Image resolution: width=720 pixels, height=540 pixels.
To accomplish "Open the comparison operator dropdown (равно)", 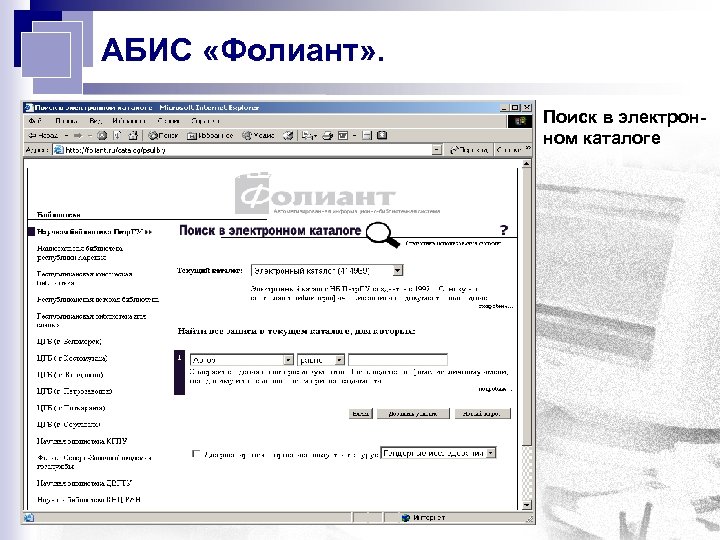I will coord(339,360).
